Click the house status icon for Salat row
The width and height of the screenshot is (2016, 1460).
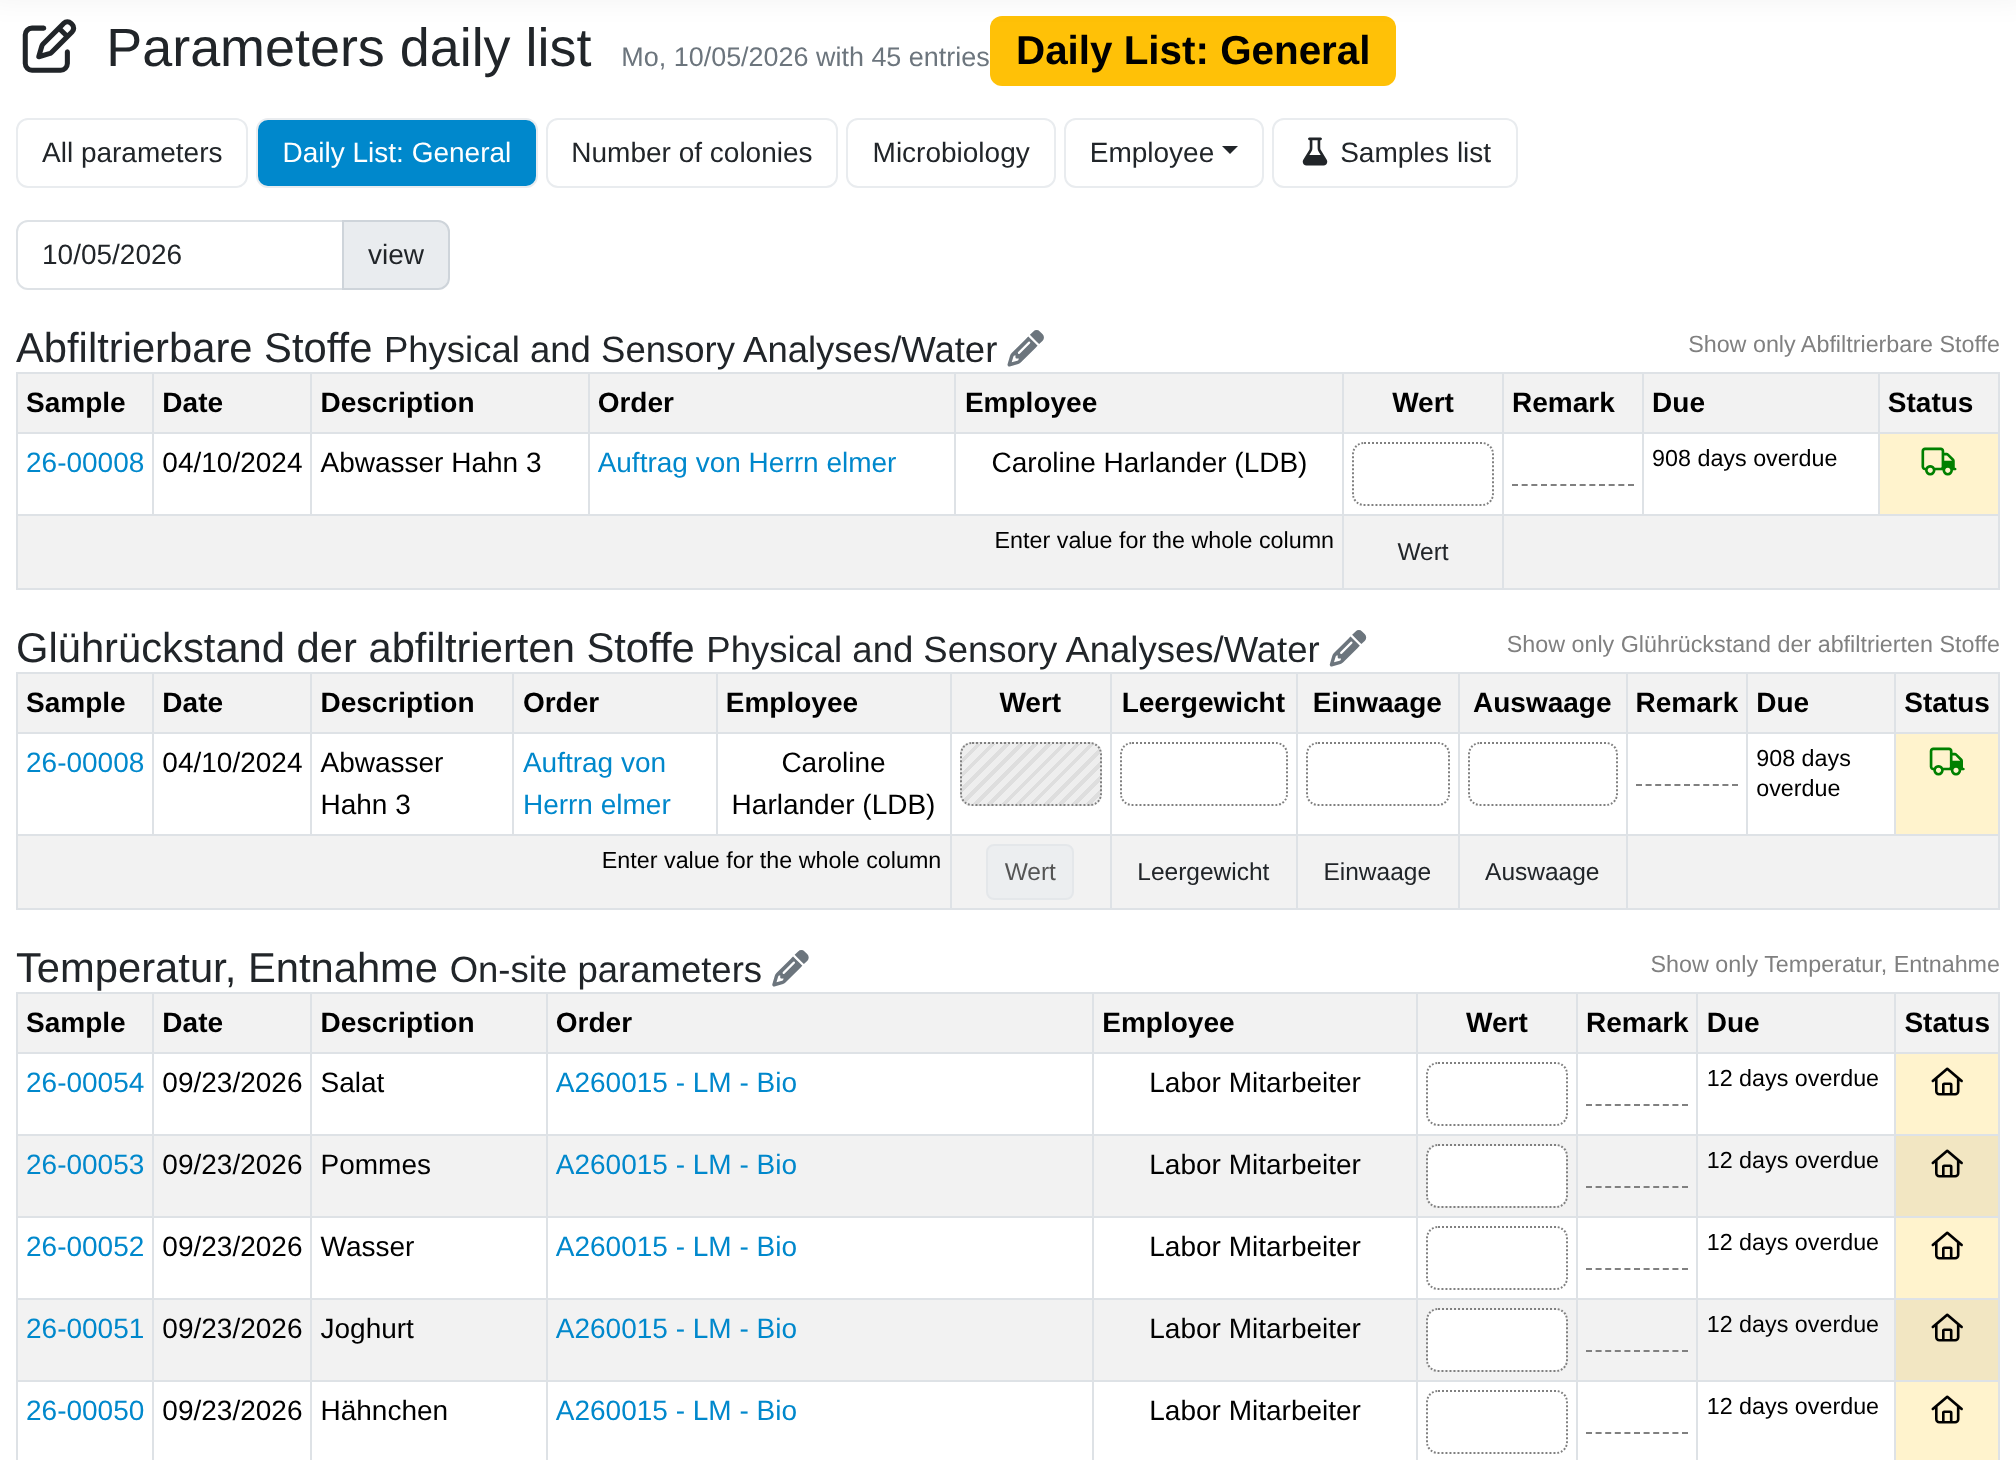pyautogui.click(x=1946, y=1082)
